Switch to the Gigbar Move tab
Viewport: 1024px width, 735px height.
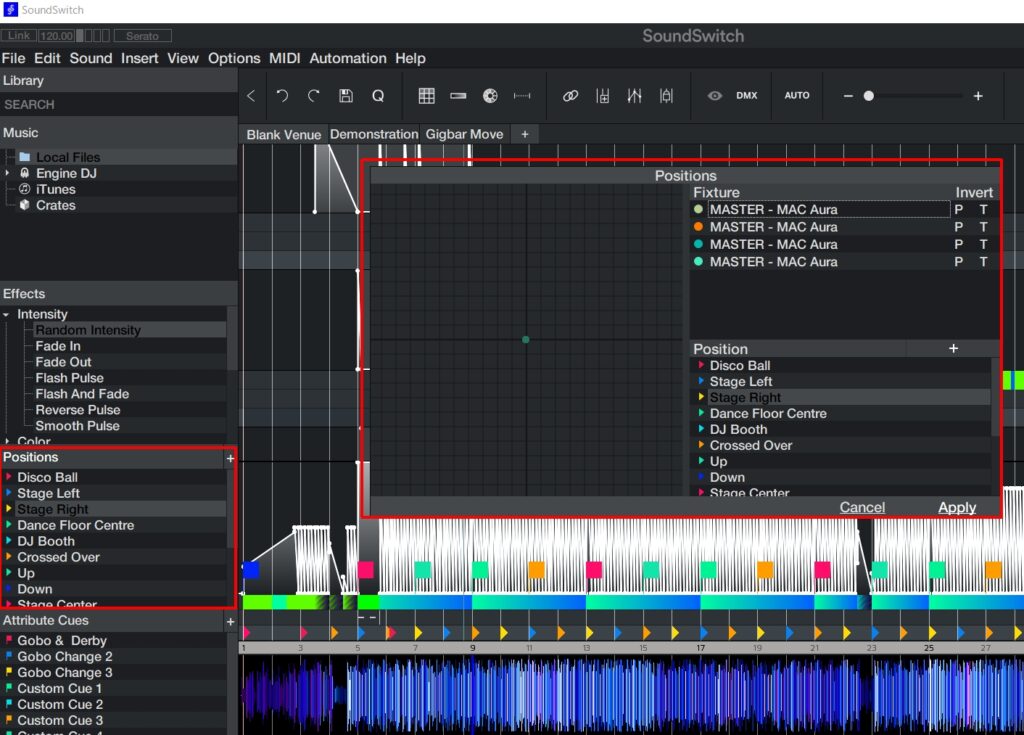(x=464, y=134)
